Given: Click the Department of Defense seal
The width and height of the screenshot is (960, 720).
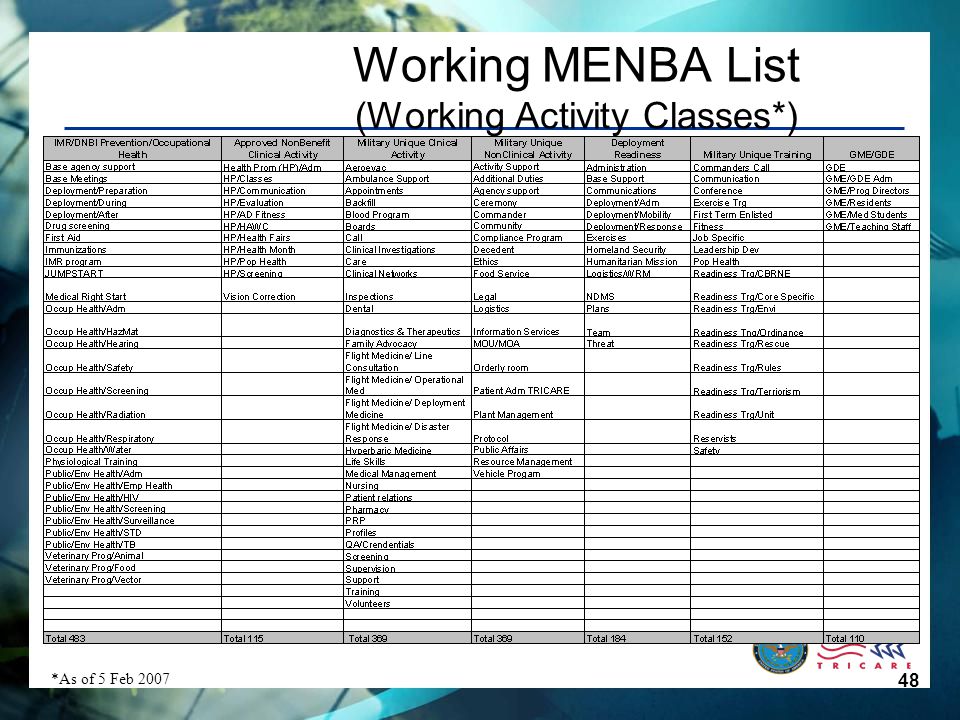Looking at the screenshot, I should 779,657.
